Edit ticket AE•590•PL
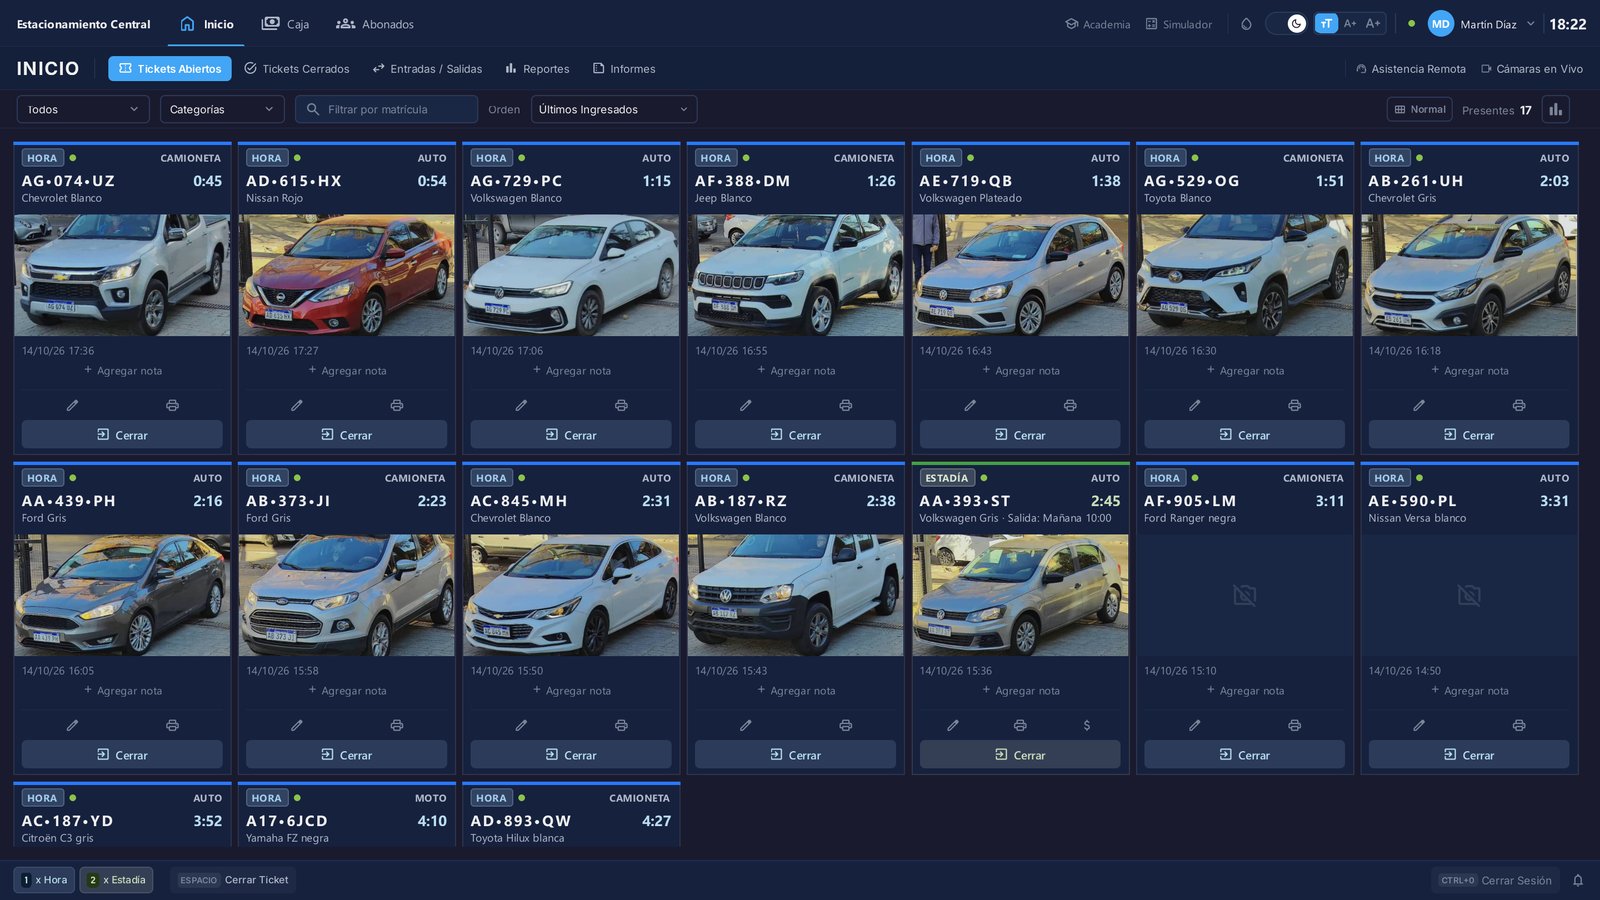Viewport: 1600px width, 900px height. click(1419, 725)
